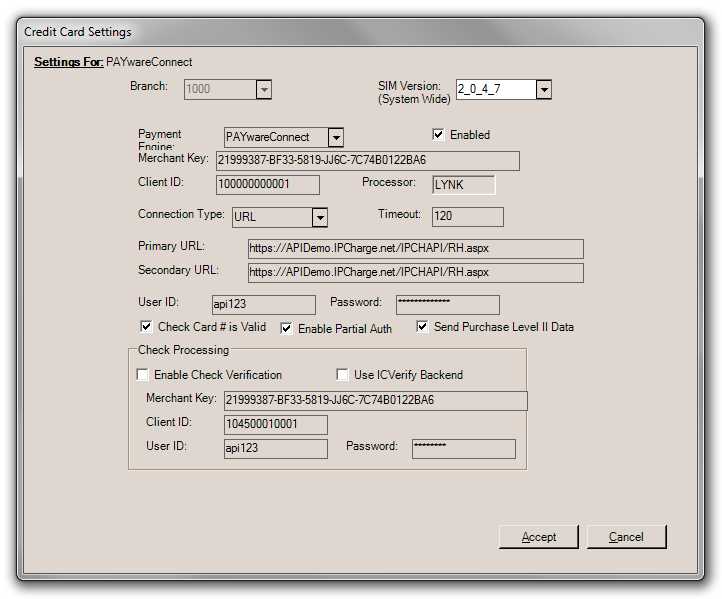Click the Timeout field showing 120
The width and height of the screenshot is (722, 599).
pos(467,217)
